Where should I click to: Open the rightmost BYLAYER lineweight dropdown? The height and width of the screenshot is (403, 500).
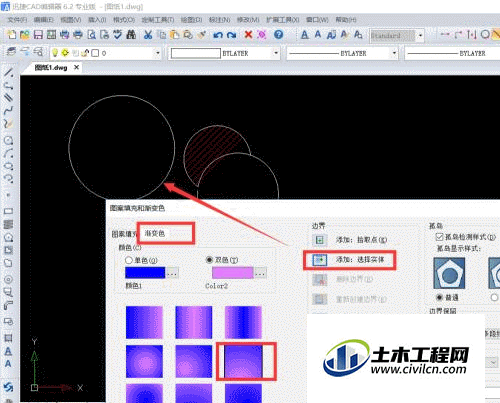point(453,53)
